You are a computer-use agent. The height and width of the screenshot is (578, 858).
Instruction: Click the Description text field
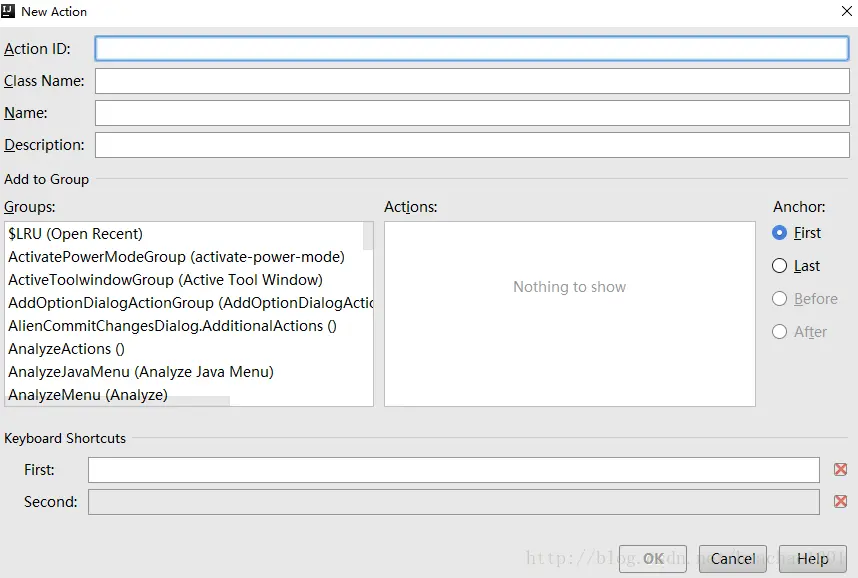472,145
